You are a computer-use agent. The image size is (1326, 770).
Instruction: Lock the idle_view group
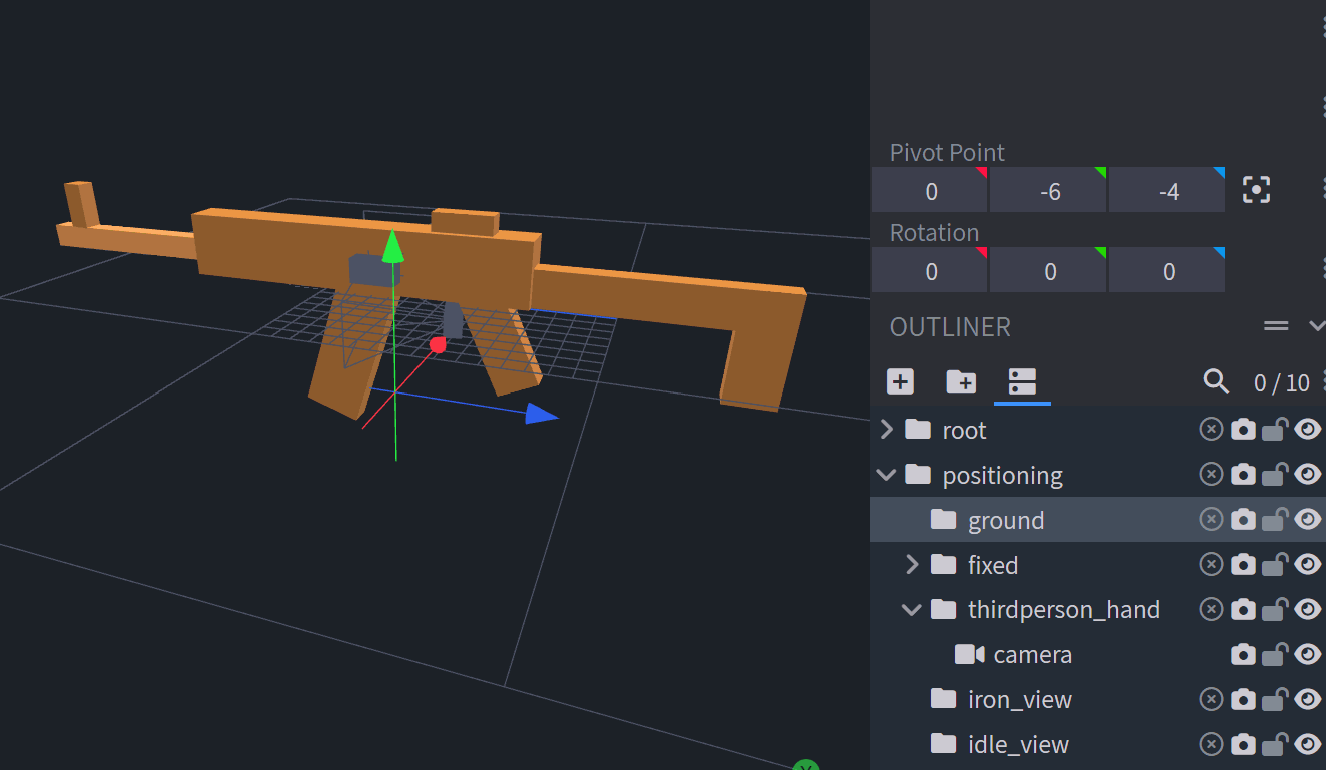pos(1275,745)
